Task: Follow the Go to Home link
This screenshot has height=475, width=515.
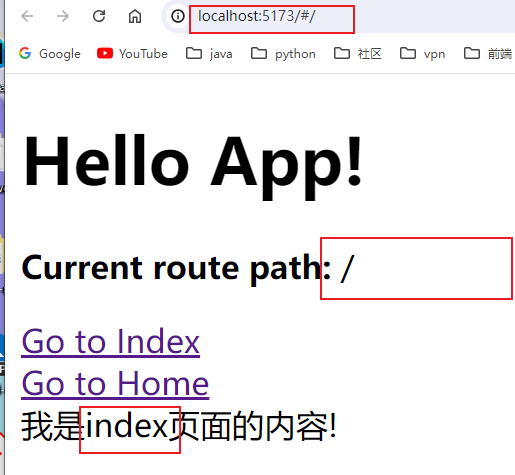Action: tap(115, 384)
